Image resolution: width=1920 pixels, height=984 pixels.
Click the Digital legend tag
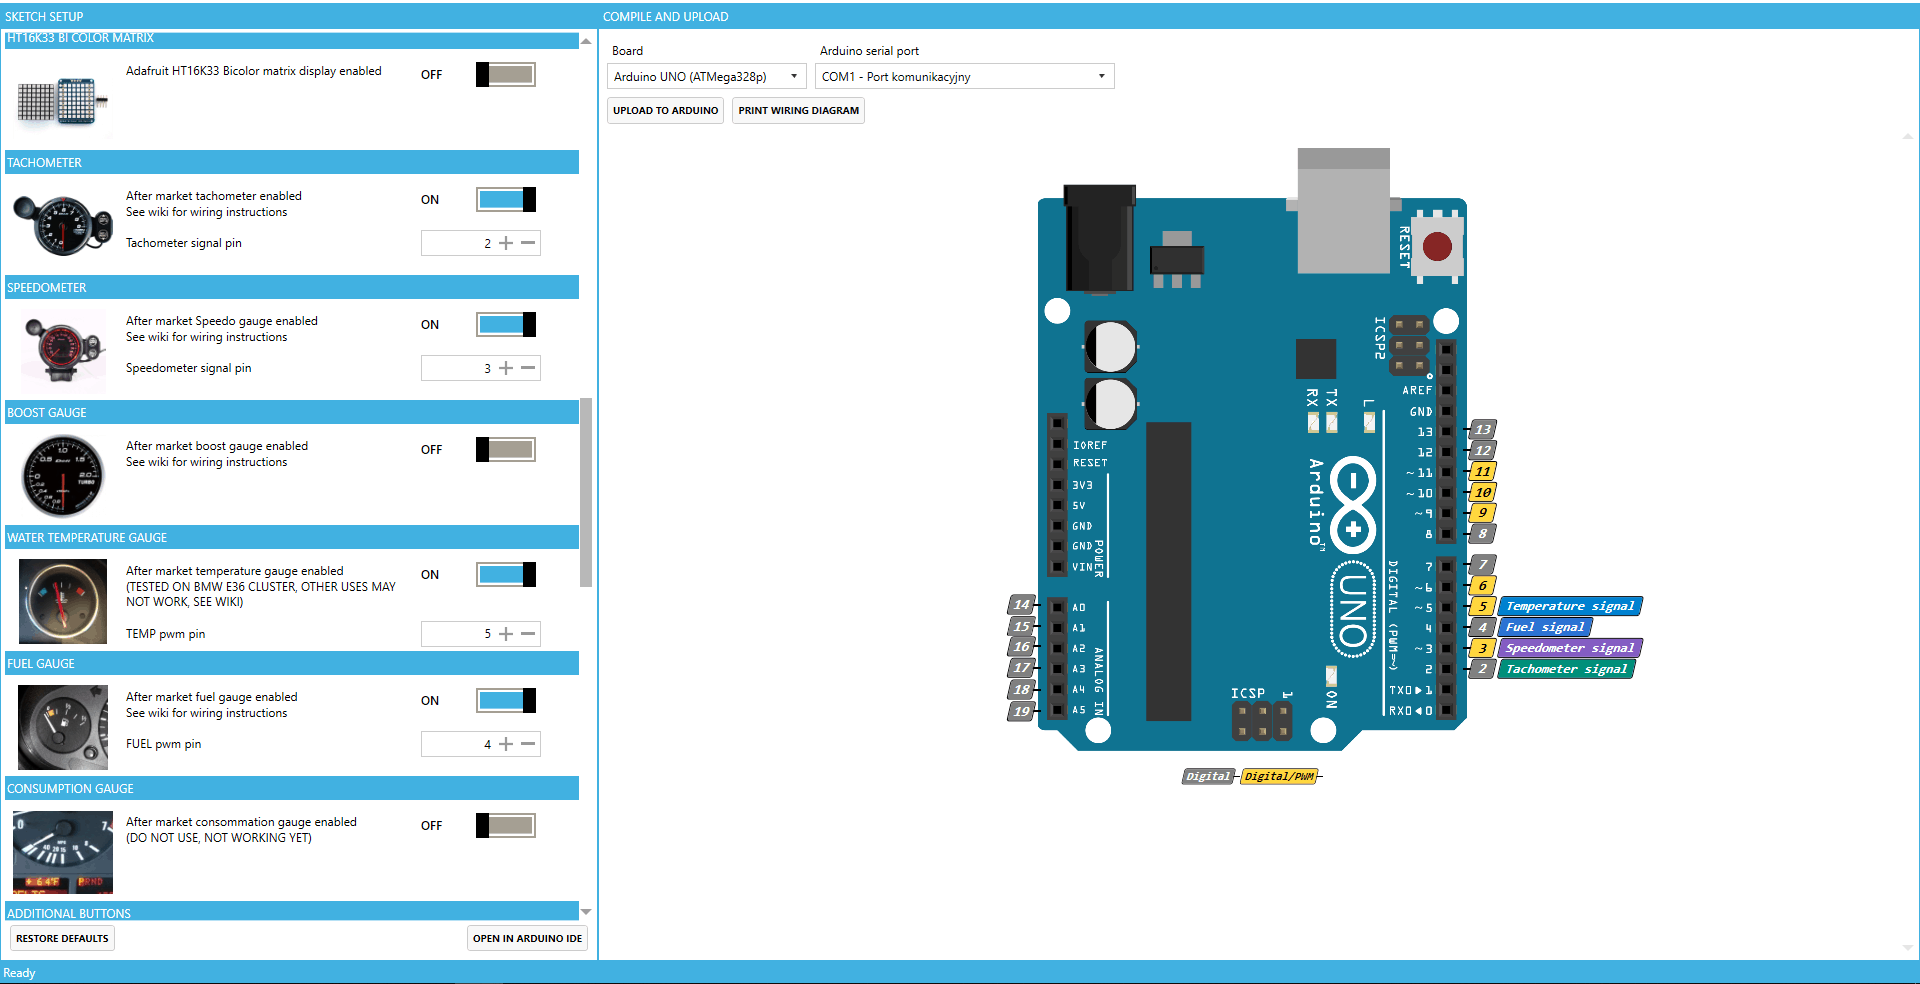1208,776
